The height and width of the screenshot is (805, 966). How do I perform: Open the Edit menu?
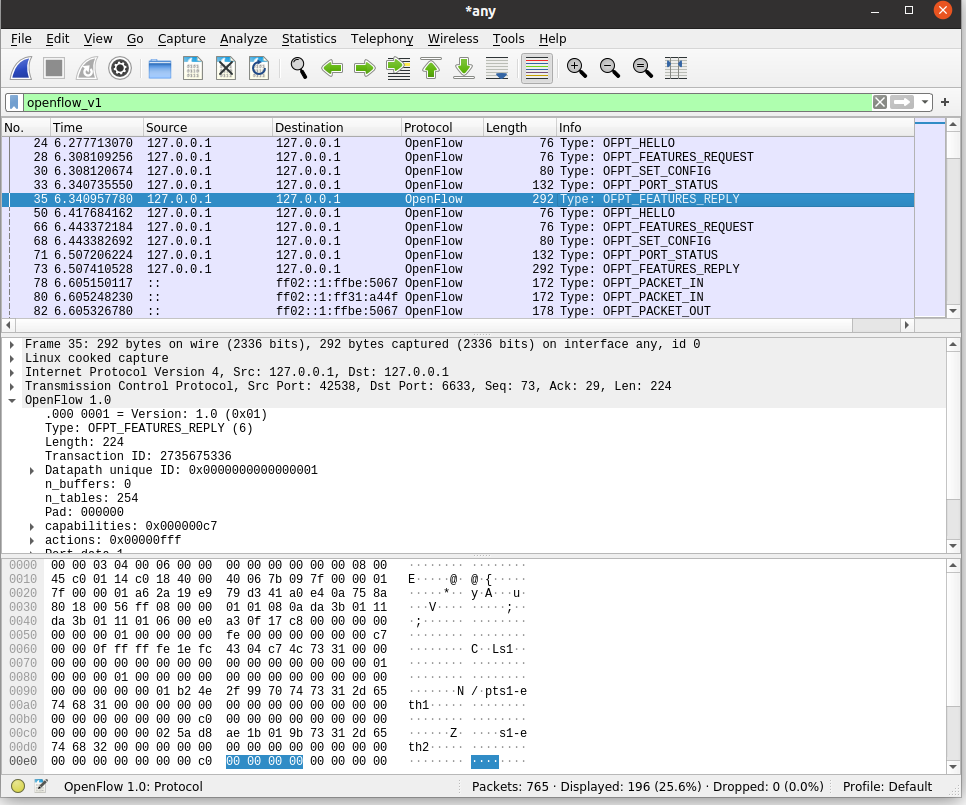click(57, 39)
